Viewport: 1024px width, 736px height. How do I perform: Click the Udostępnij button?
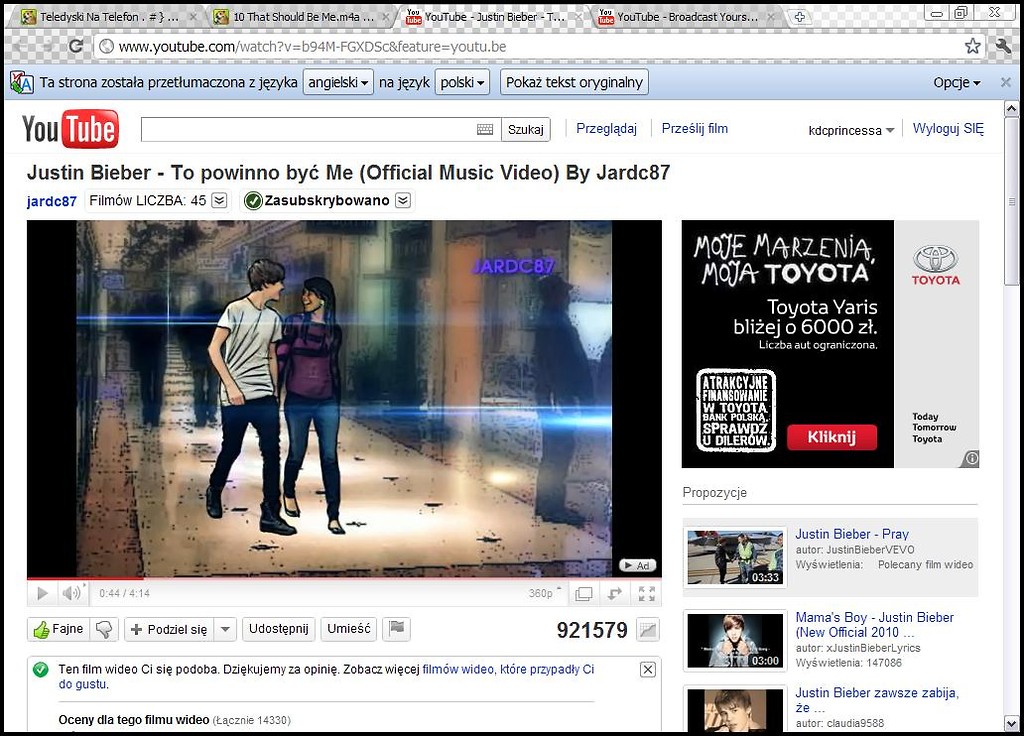point(279,629)
